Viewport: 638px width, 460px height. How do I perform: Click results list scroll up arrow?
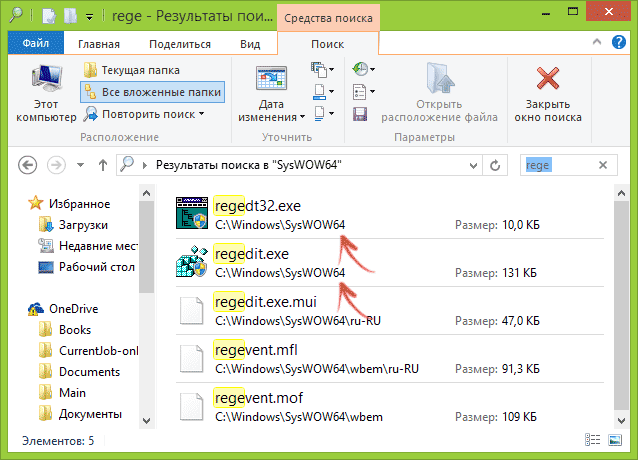coord(621,193)
